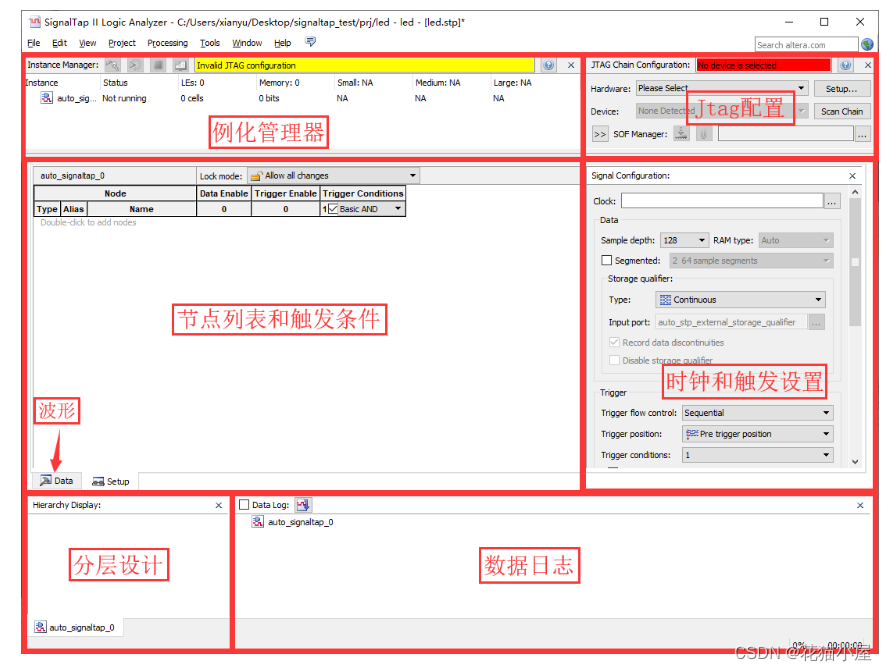This screenshot has height=671, width=887.
Task: Click the Altera search globe icon
Action: (867, 44)
